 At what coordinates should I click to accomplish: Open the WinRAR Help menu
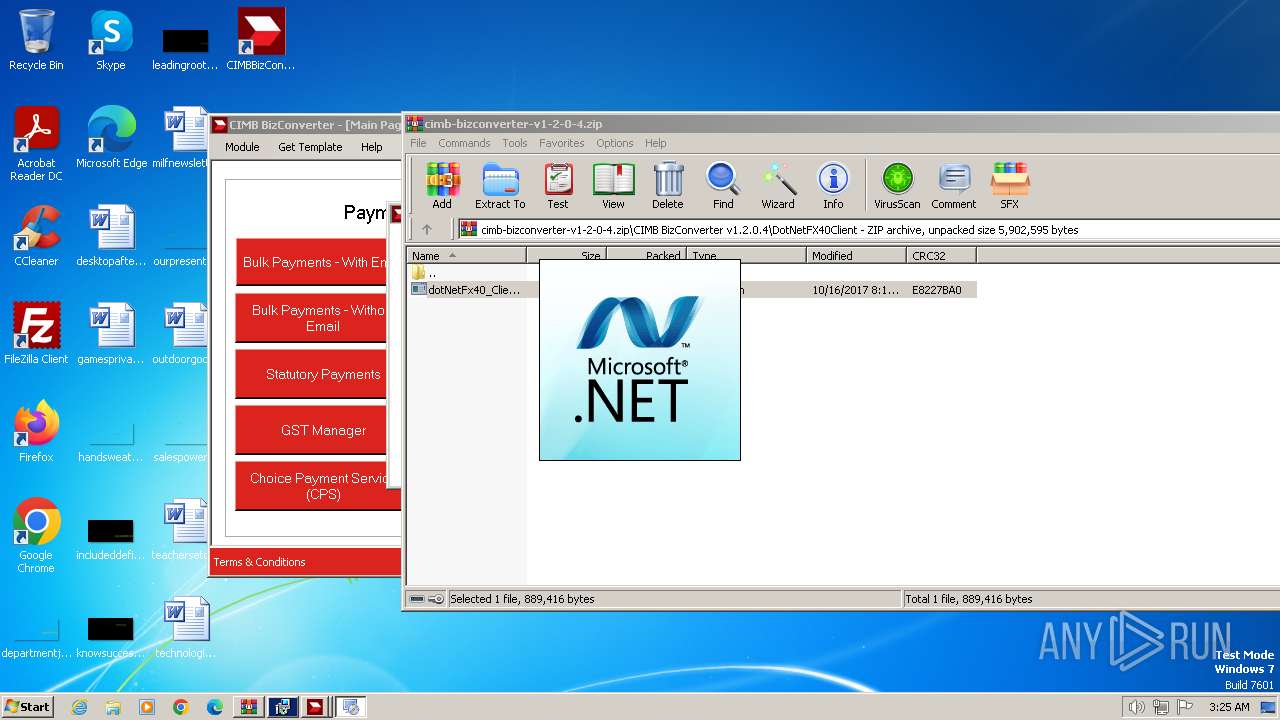(x=656, y=143)
